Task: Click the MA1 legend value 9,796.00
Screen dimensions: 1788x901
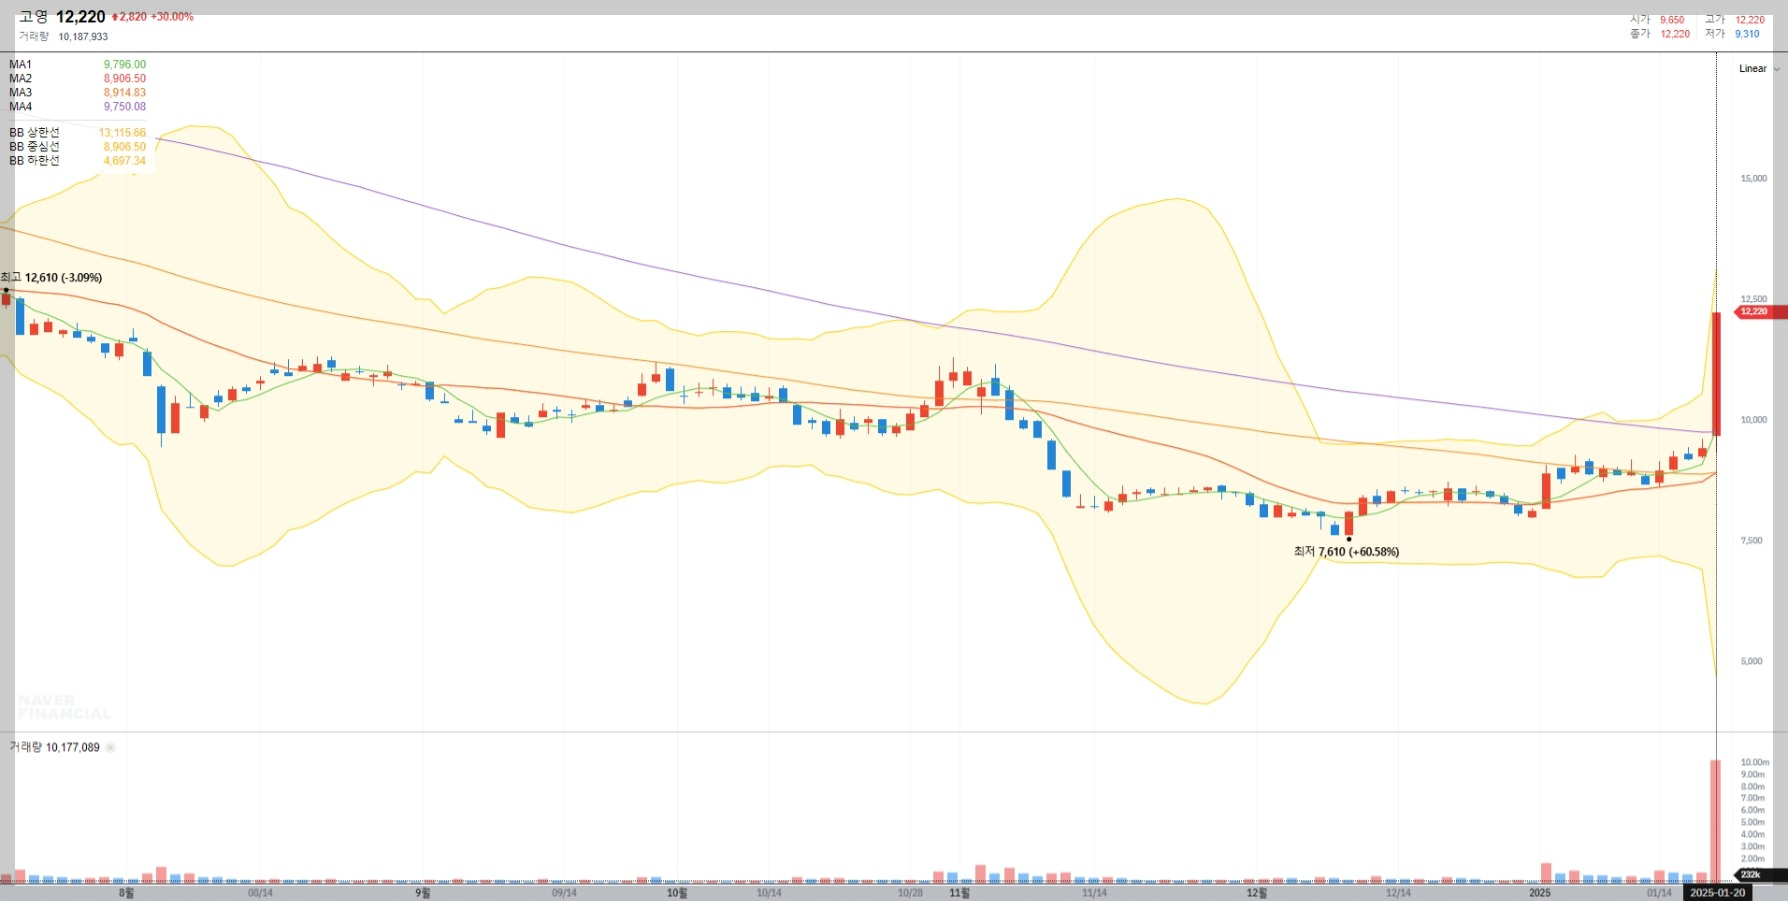Action: (x=124, y=64)
